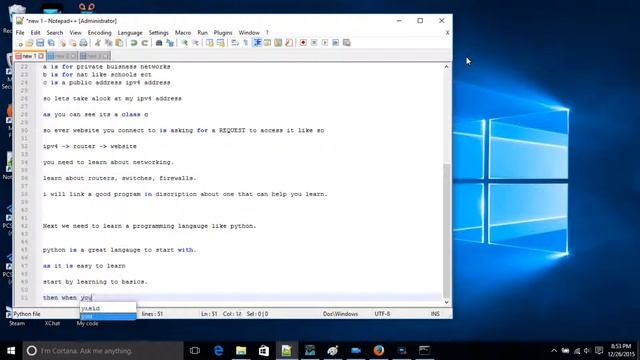The height and width of the screenshot is (360, 640).
Task: Toggle Show All Characters pilcrow icon
Action: pyautogui.click(x=246, y=43)
